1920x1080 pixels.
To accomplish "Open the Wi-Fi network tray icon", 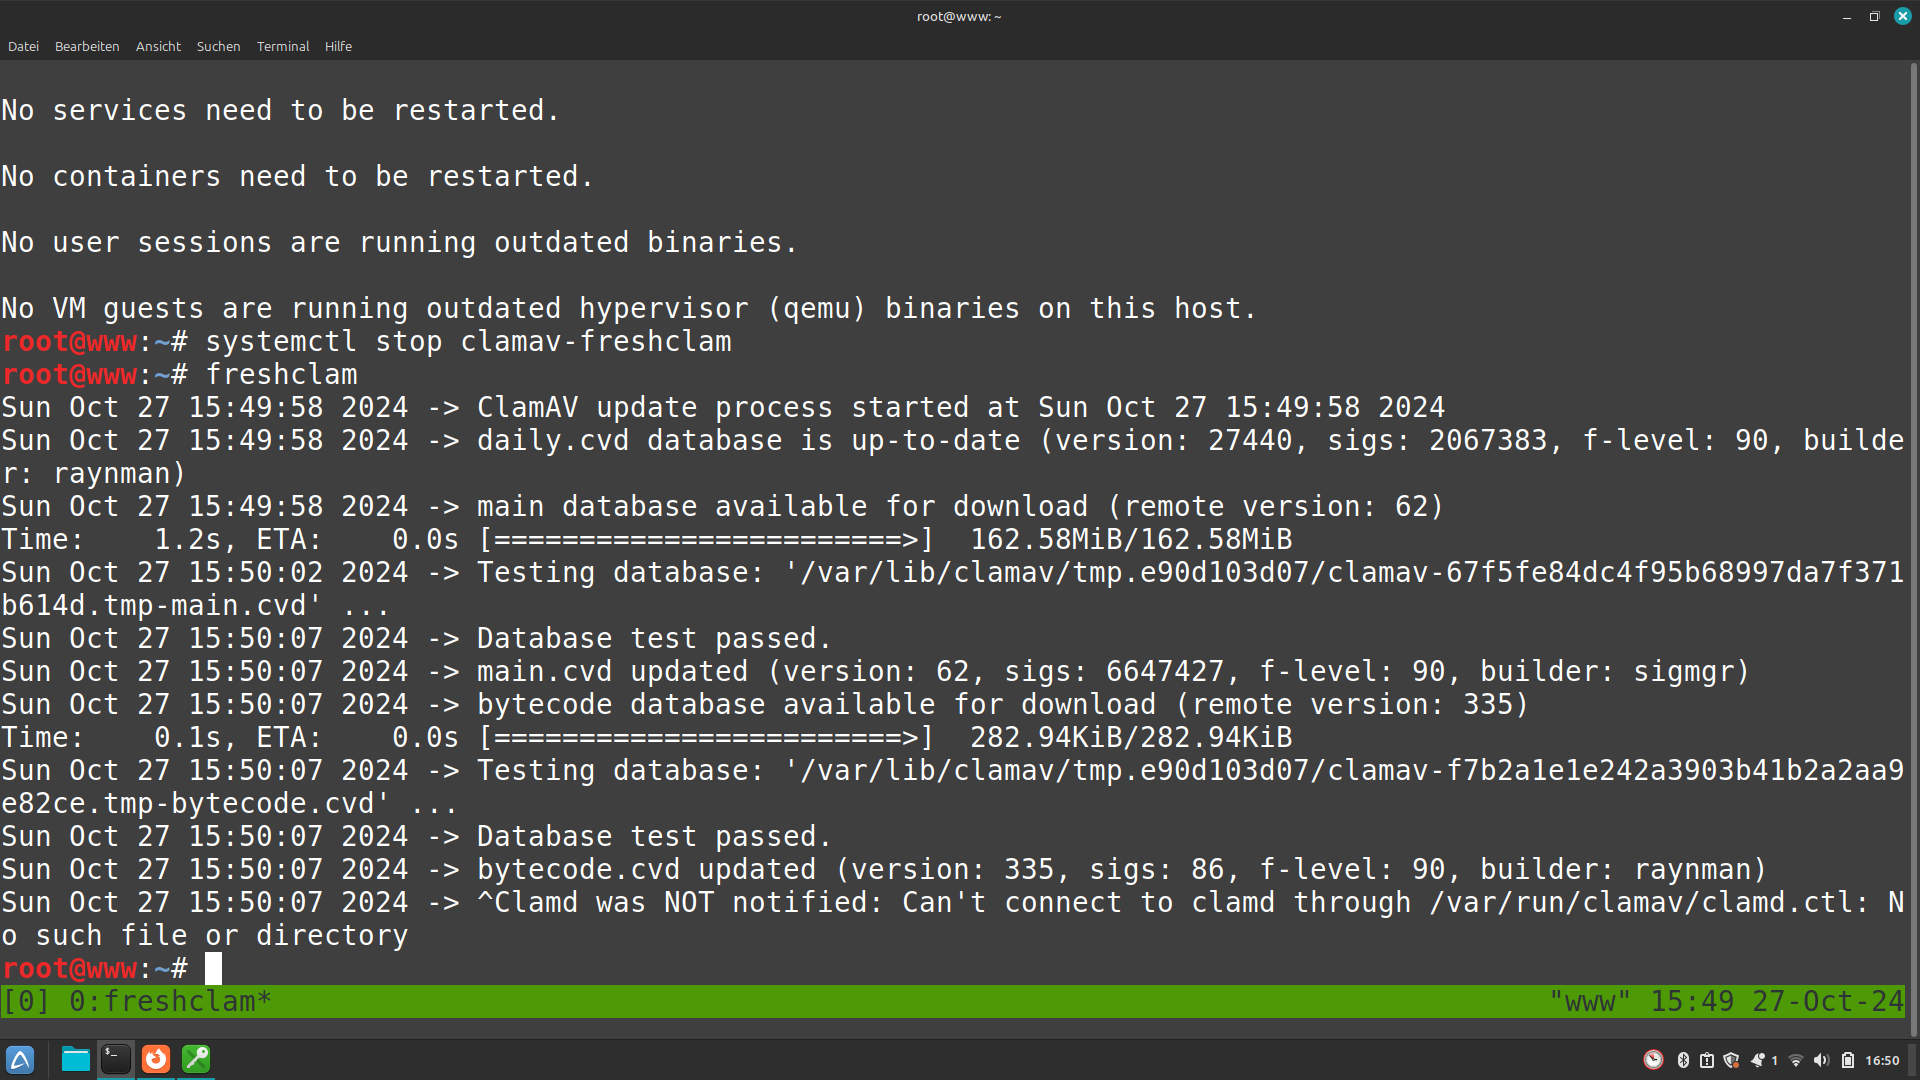I will click(x=1796, y=1060).
